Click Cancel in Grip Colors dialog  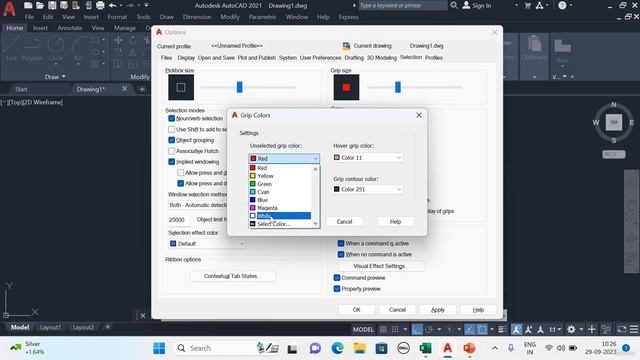(344, 222)
